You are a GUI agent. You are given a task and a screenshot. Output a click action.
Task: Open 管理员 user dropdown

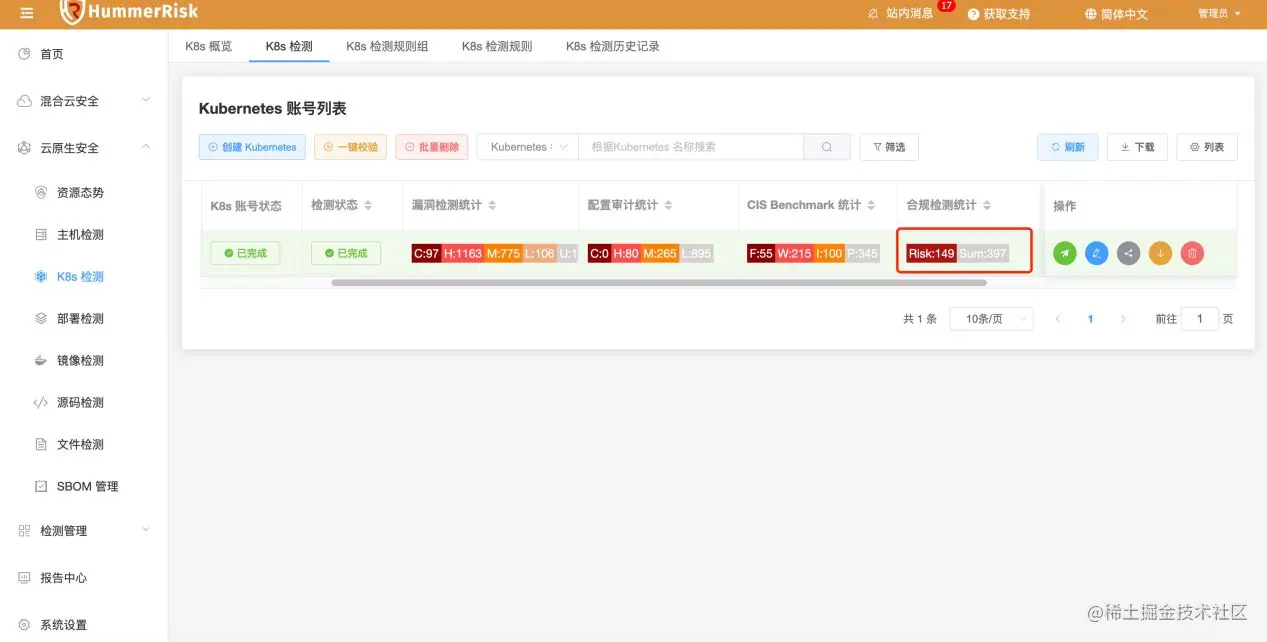click(1219, 14)
